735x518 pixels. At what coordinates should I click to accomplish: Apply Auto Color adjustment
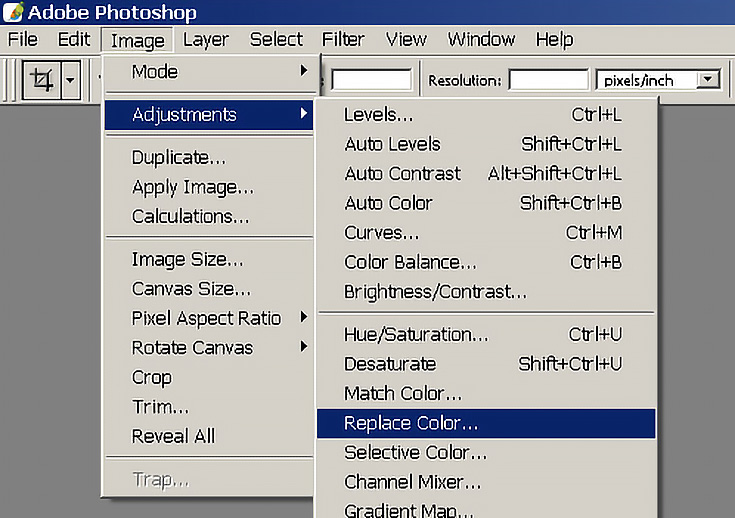tap(486, 203)
